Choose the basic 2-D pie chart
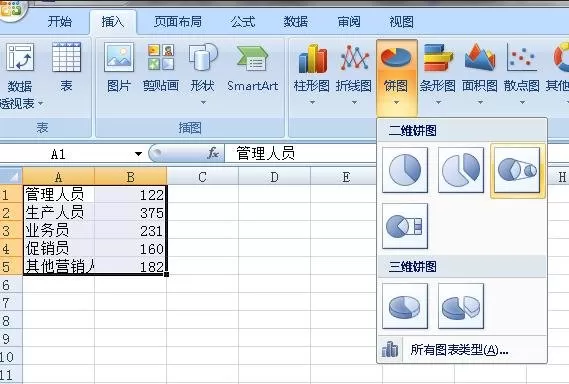The height and width of the screenshot is (384, 569). 405,170
